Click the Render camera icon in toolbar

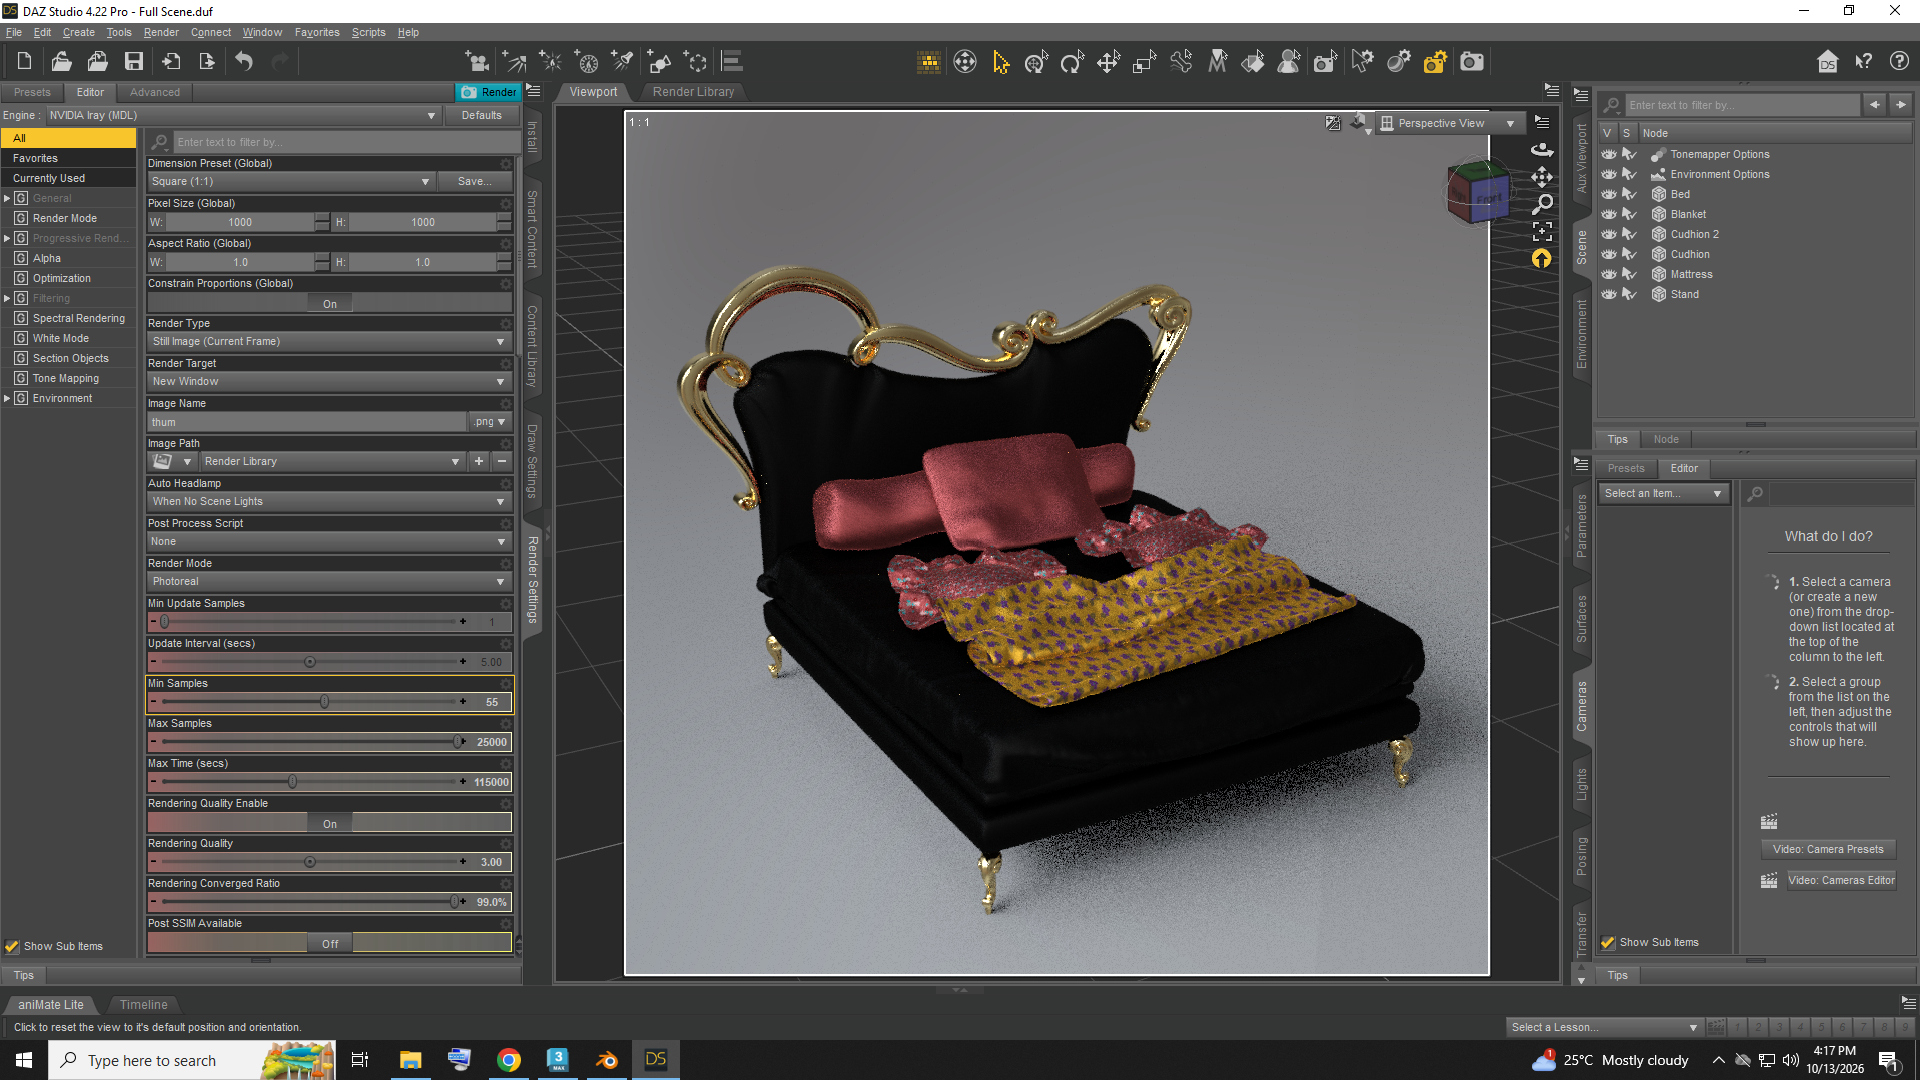[1472, 62]
